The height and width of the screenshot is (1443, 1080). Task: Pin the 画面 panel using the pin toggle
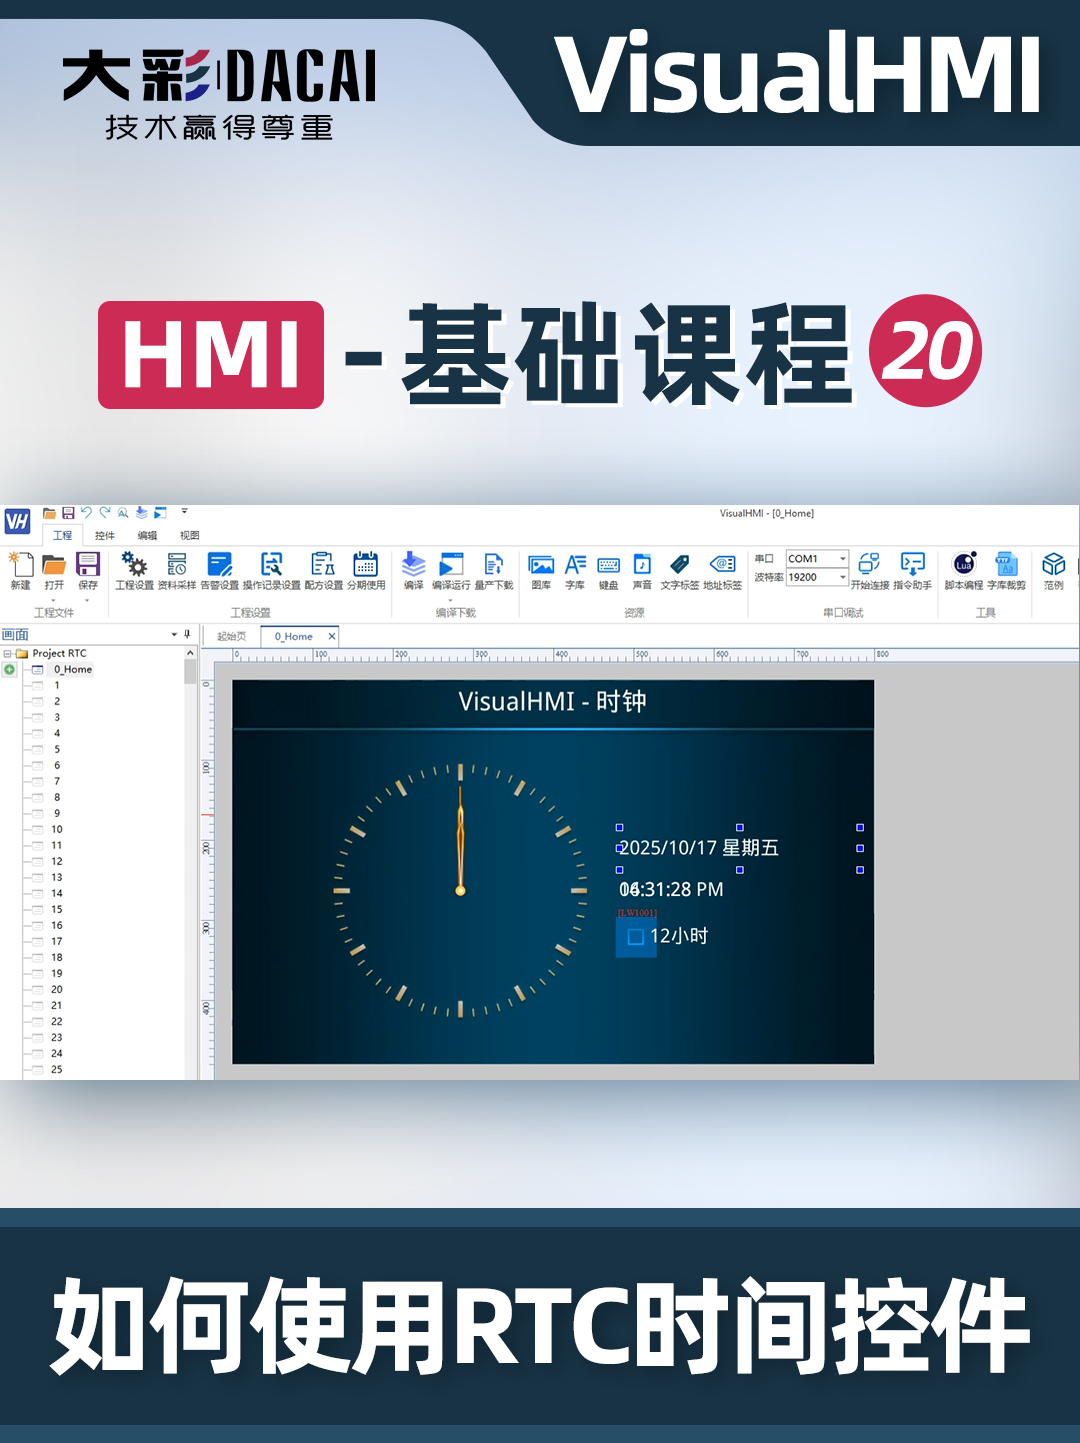point(187,633)
